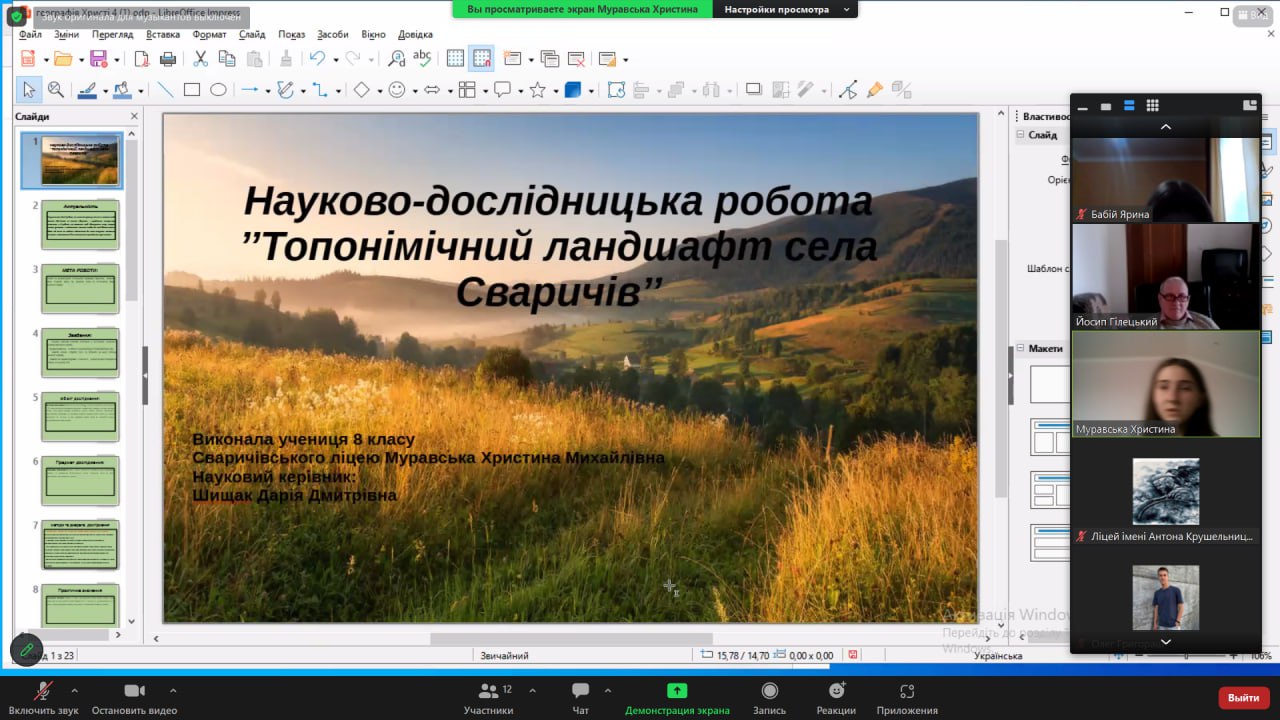Screen dimensions: 1280x720
Task: Click the Zoom speaker view icon
Action: (x=1129, y=105)
